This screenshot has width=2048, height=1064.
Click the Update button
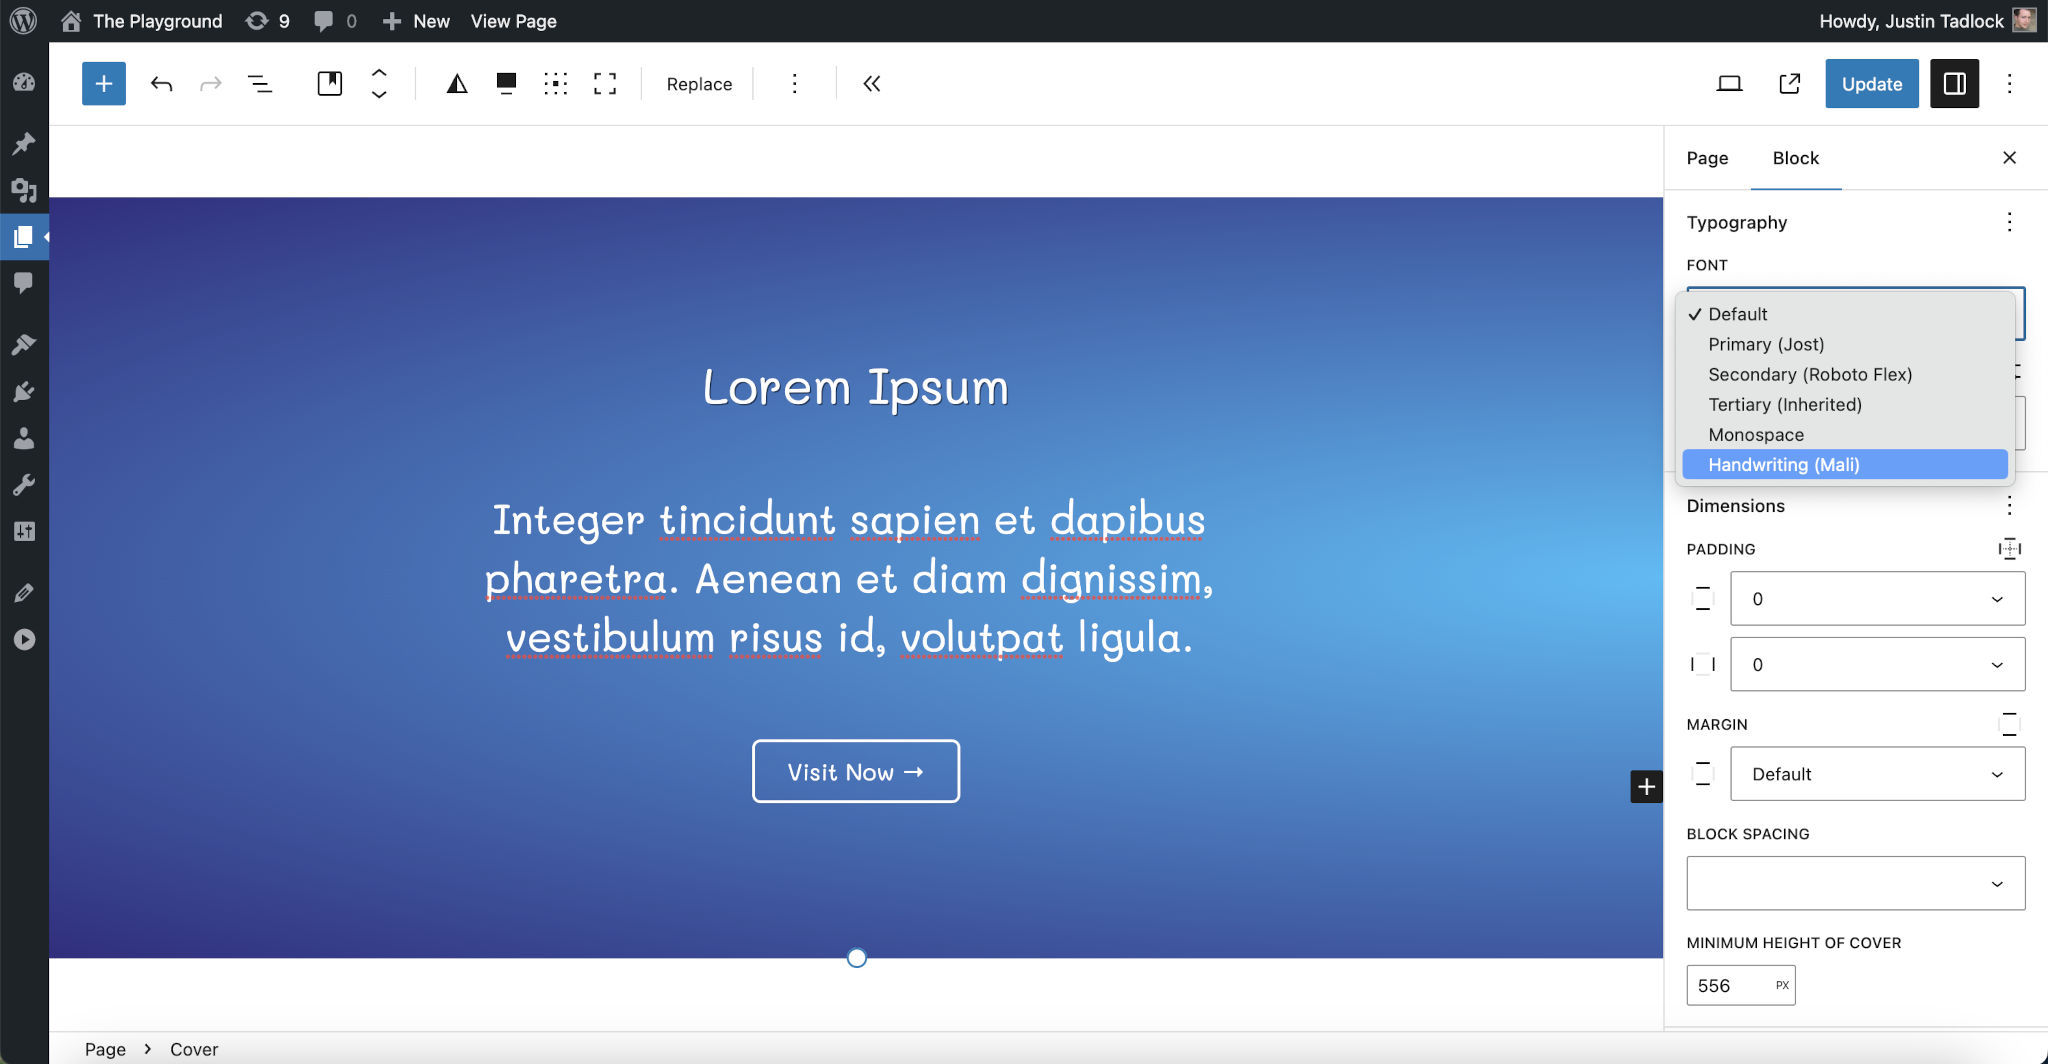tap(1871, 84)
